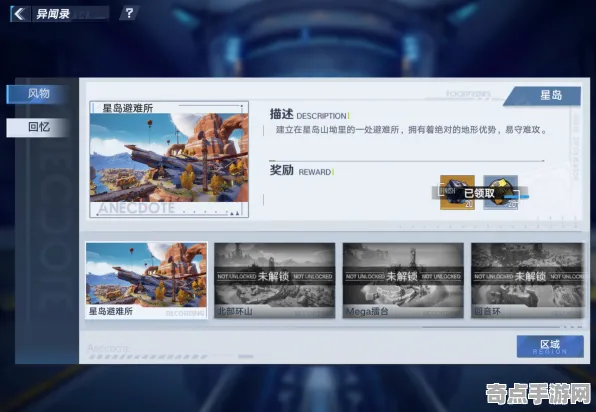Click the large 星岛避难所 preview image

pyautogui.click(x=169, y=159)
